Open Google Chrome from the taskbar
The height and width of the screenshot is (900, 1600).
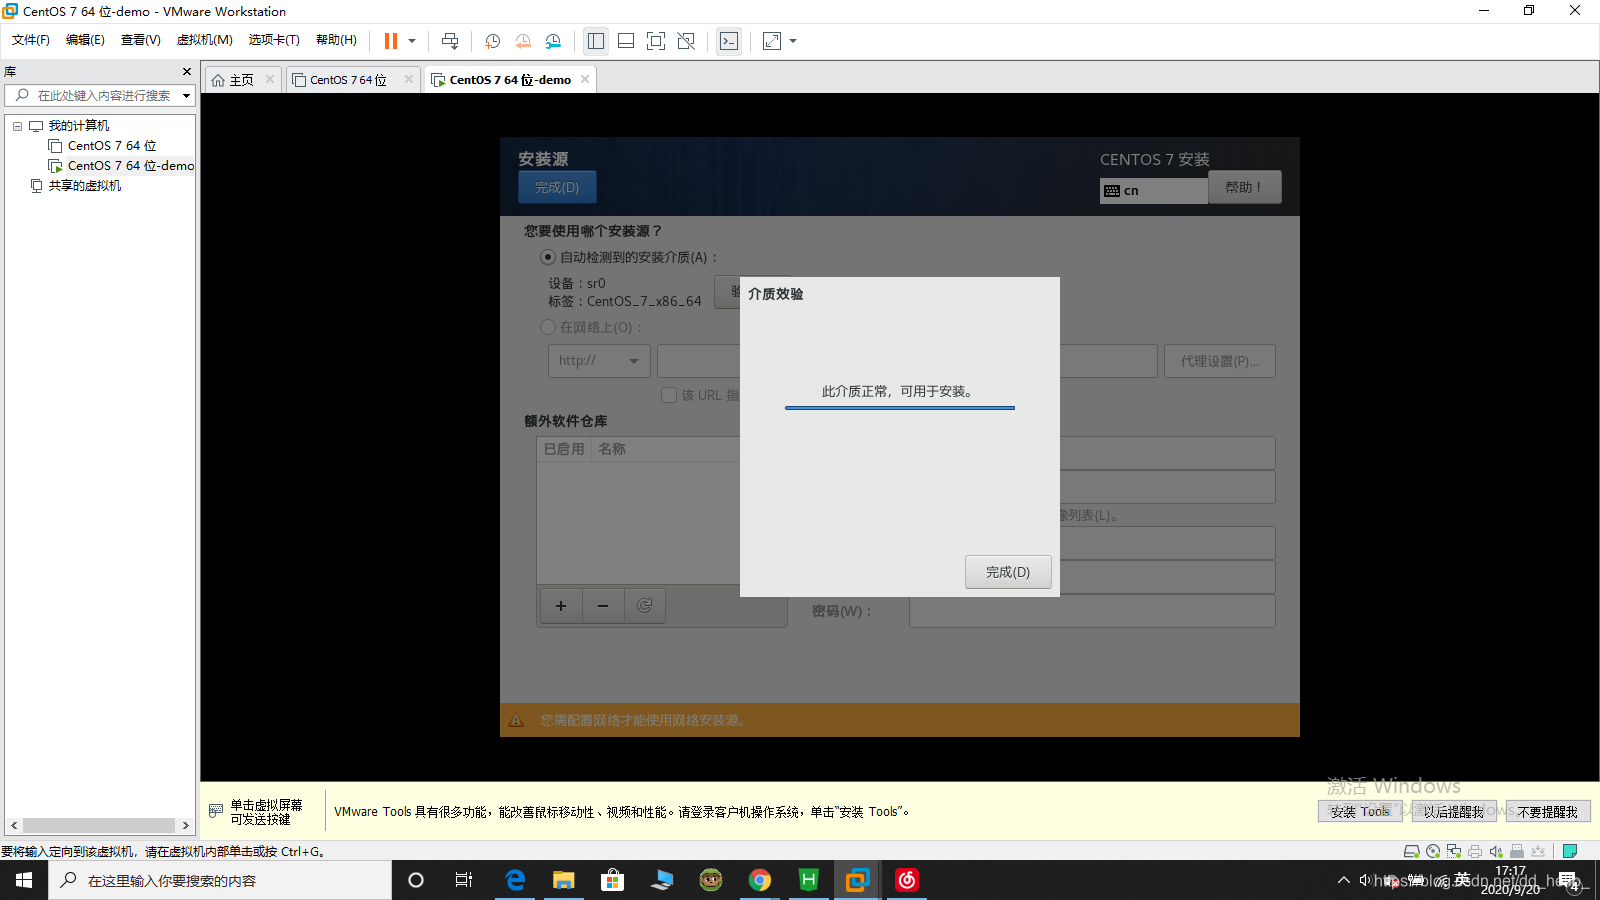point(760,880)
